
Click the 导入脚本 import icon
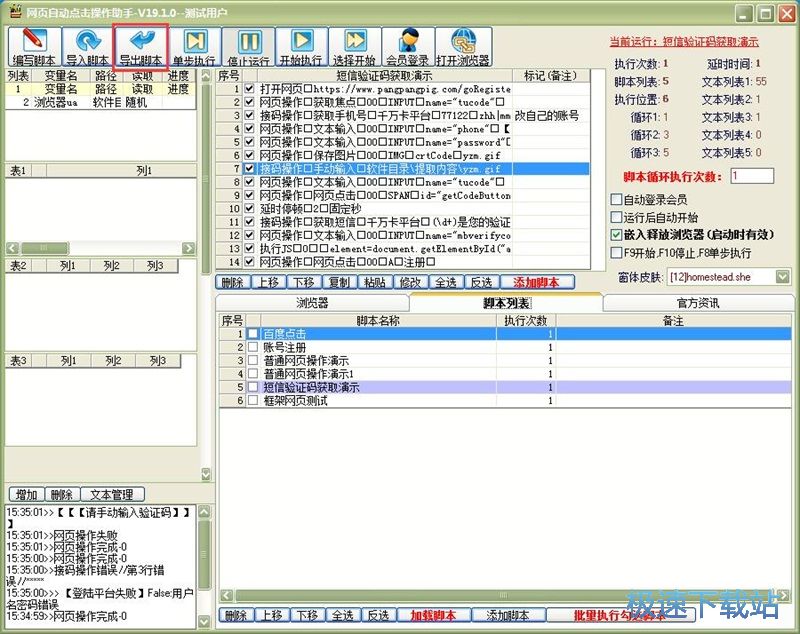87,47
